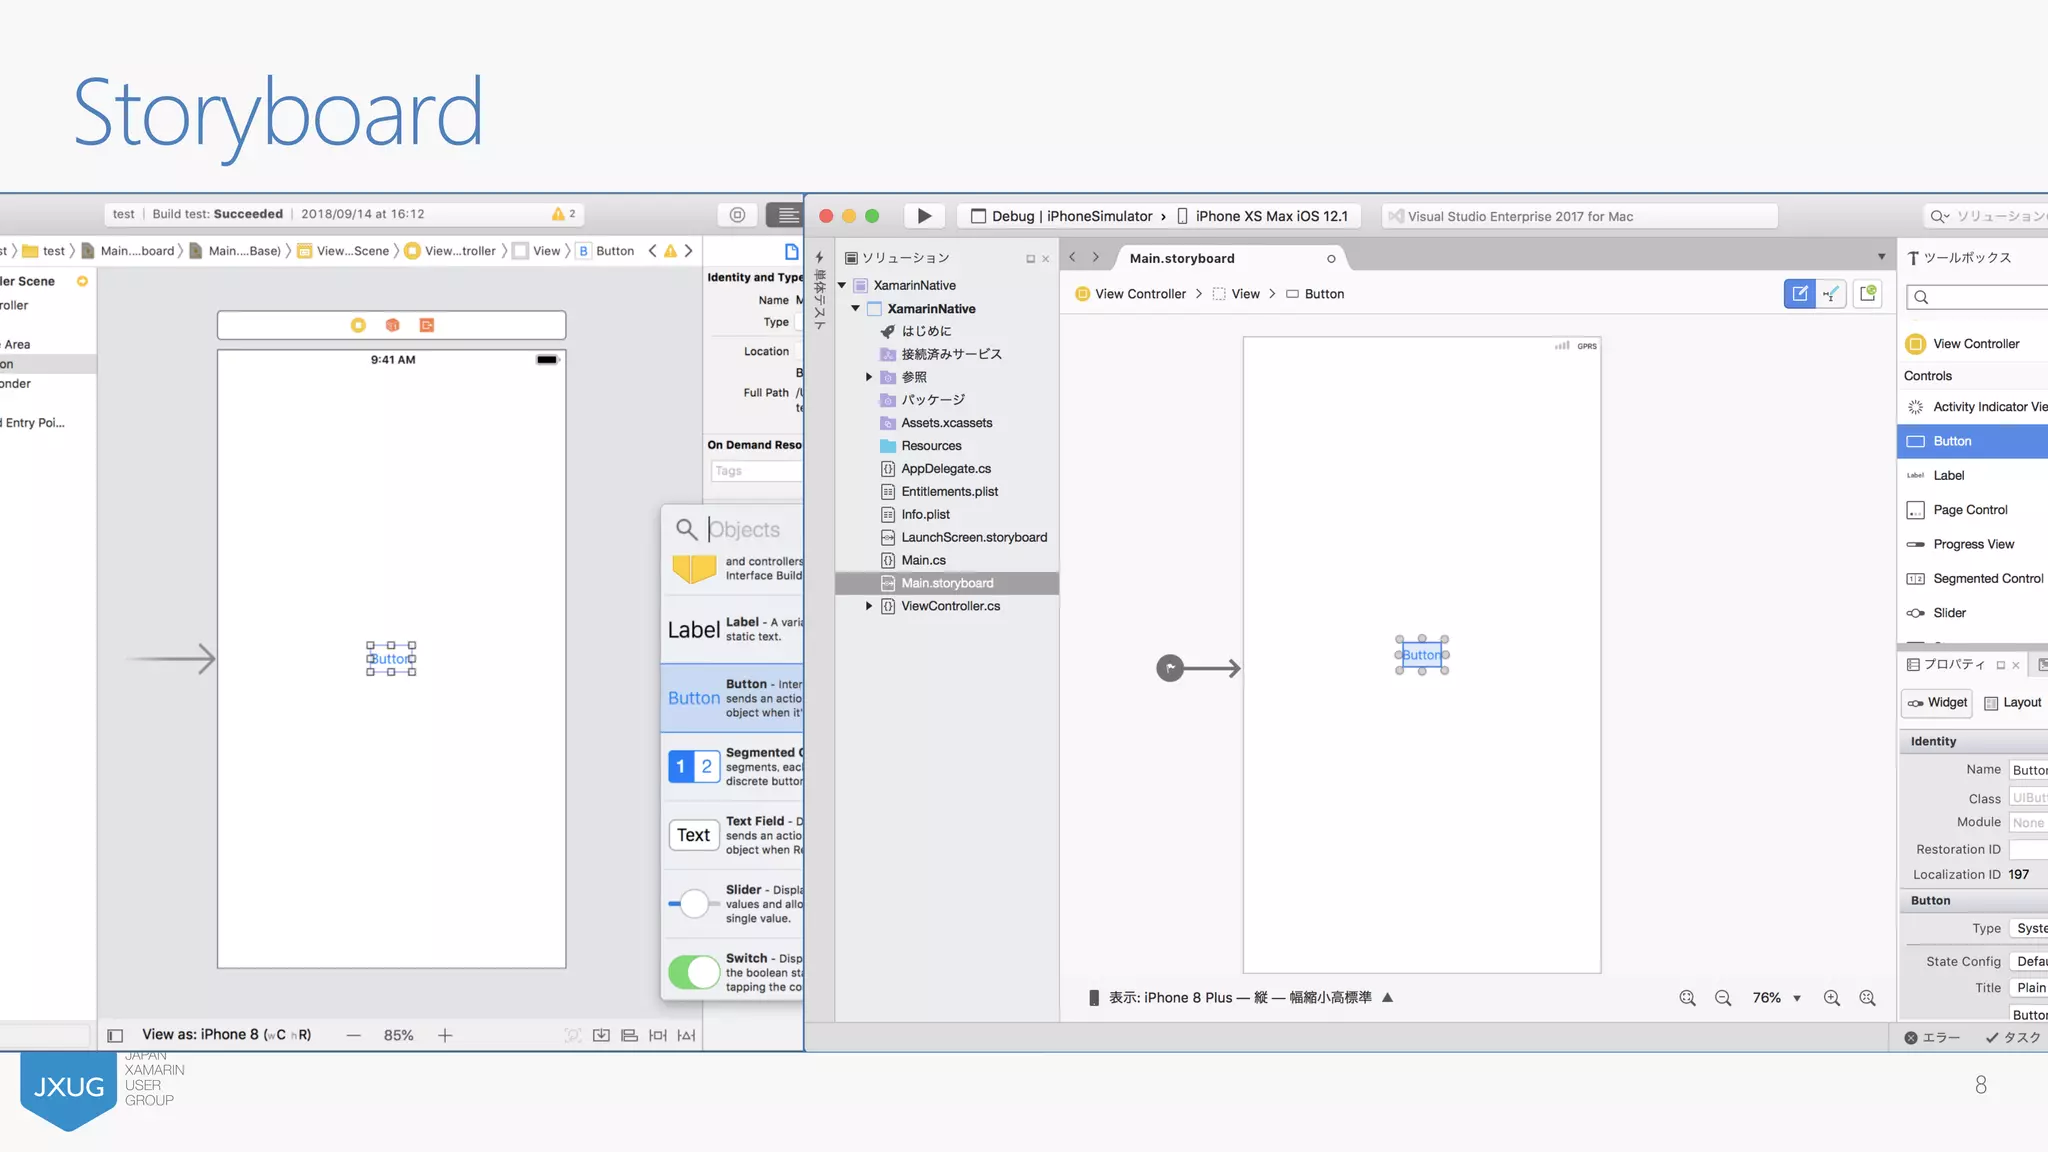Open the Main.storyboard document tab
2048x1152 pixels.
[1182, 258]
